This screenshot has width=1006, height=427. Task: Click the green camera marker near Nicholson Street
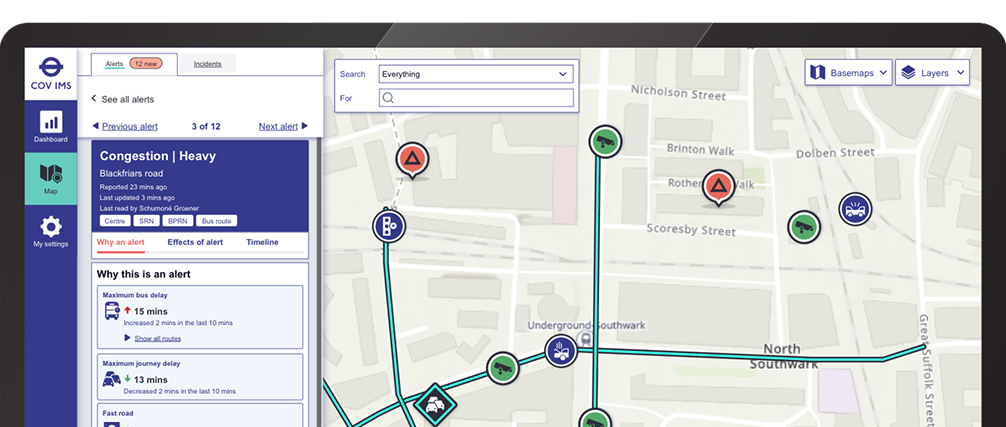(x=603, y=141)
